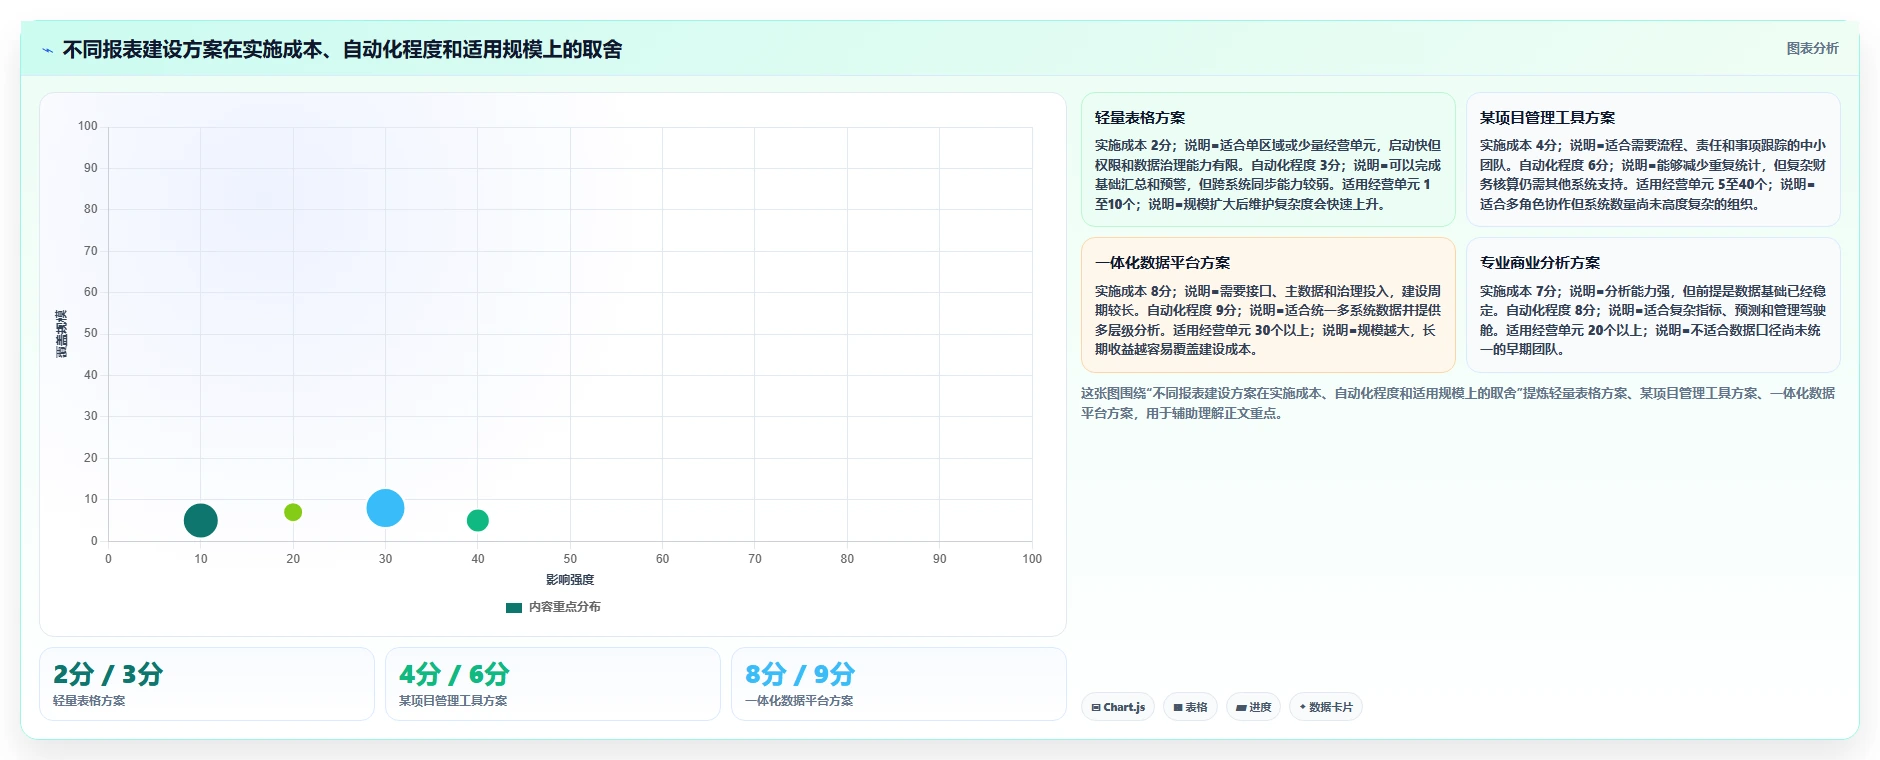Open the 专业商业分析方案 description card
Viewport: 1880px width, 760px height.
[x=1653, y=305]
